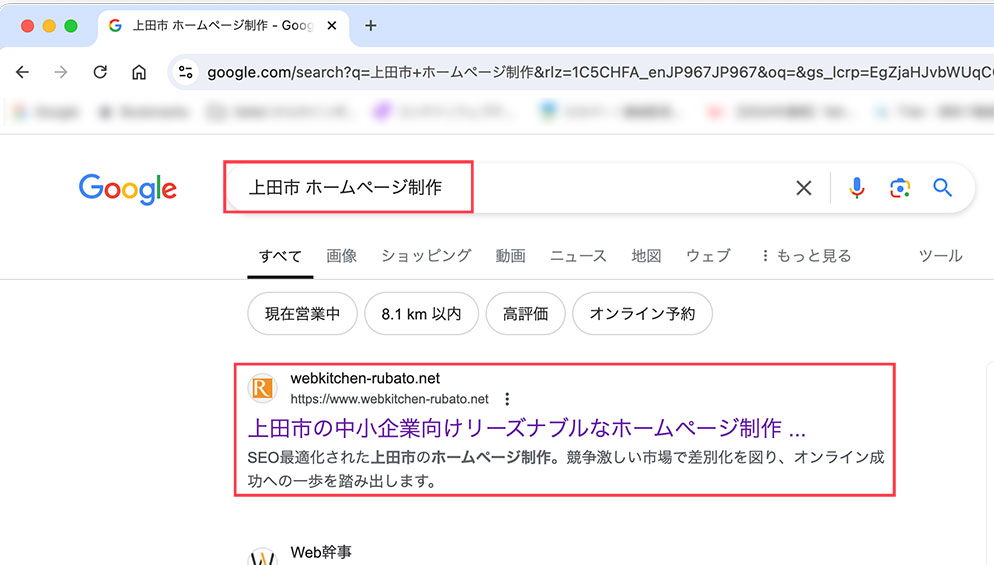
Task: Click the address bar URL
Action: click(x=599, y=72)
